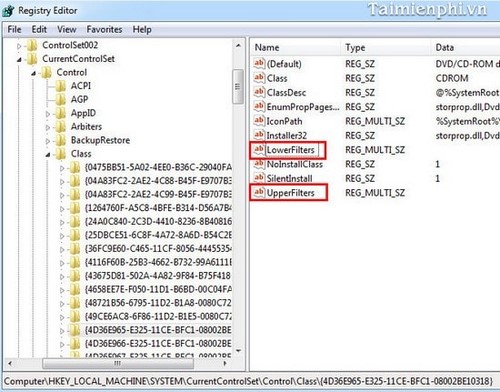Expand the ControlSet002 key

coord(19,46)
